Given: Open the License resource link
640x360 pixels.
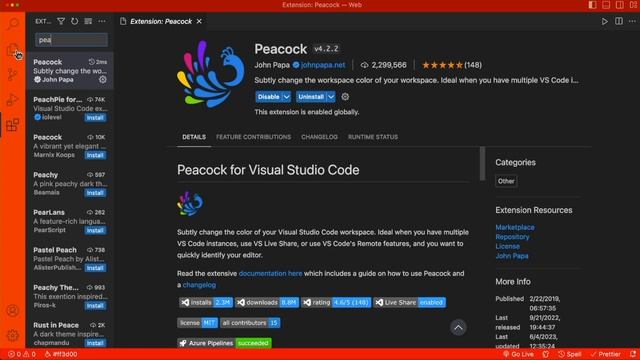Looking at the screenshot, I should 507,247.
